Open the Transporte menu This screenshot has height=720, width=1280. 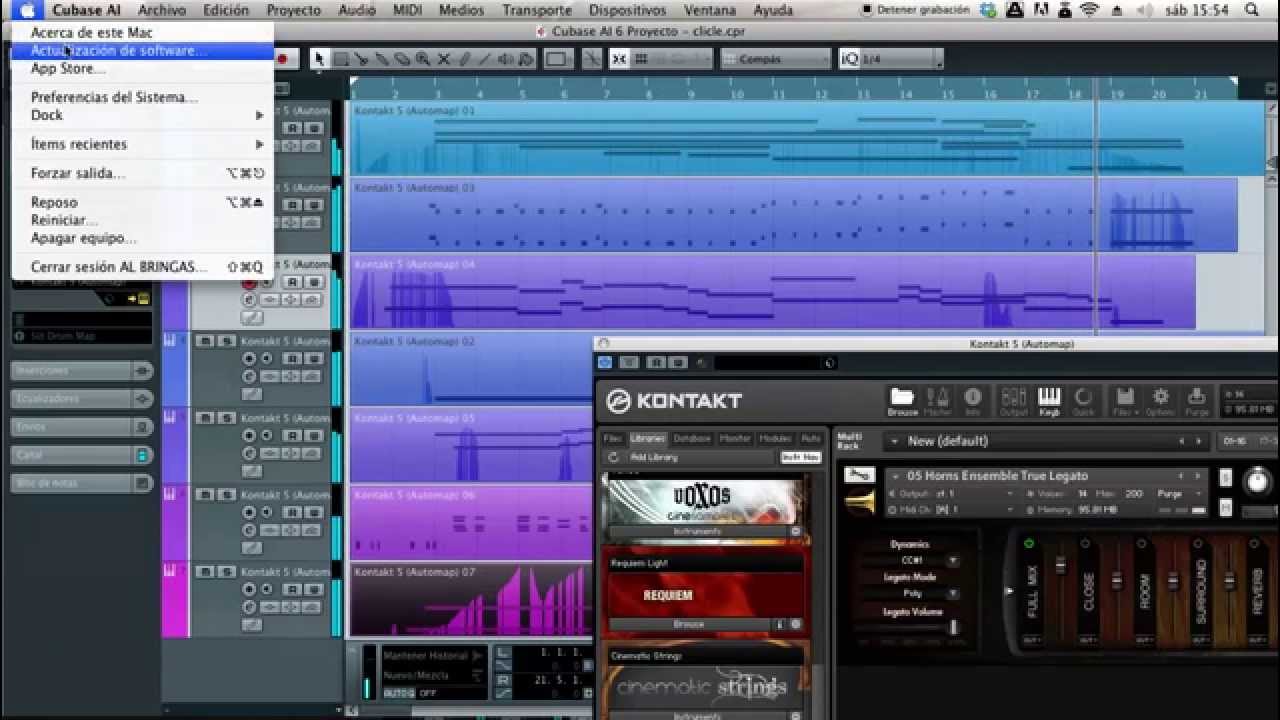[537, 10]
